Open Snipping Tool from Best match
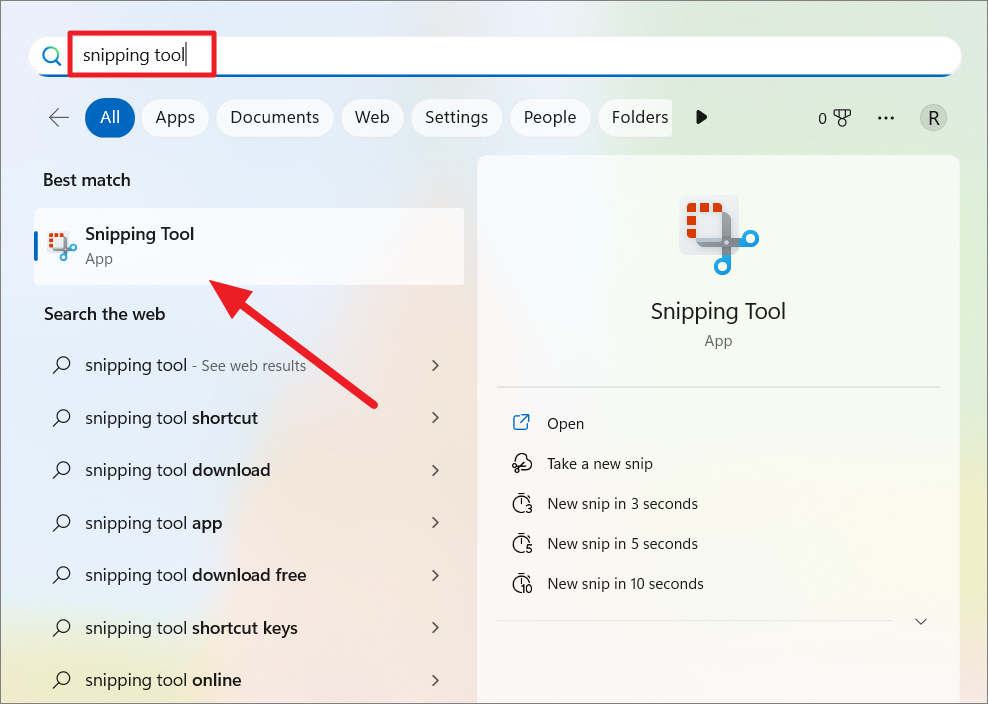Viewport: 988px width, 704px height. pyautogui.click(x=249, y=246)
